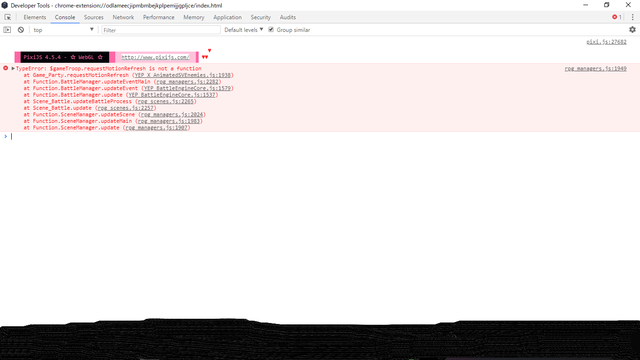Image resolution: width=640 pixels, height=360 pixels.
Task: Toggle the console sidebar icon
Action: pyautogui.click(x=7, y=30)
